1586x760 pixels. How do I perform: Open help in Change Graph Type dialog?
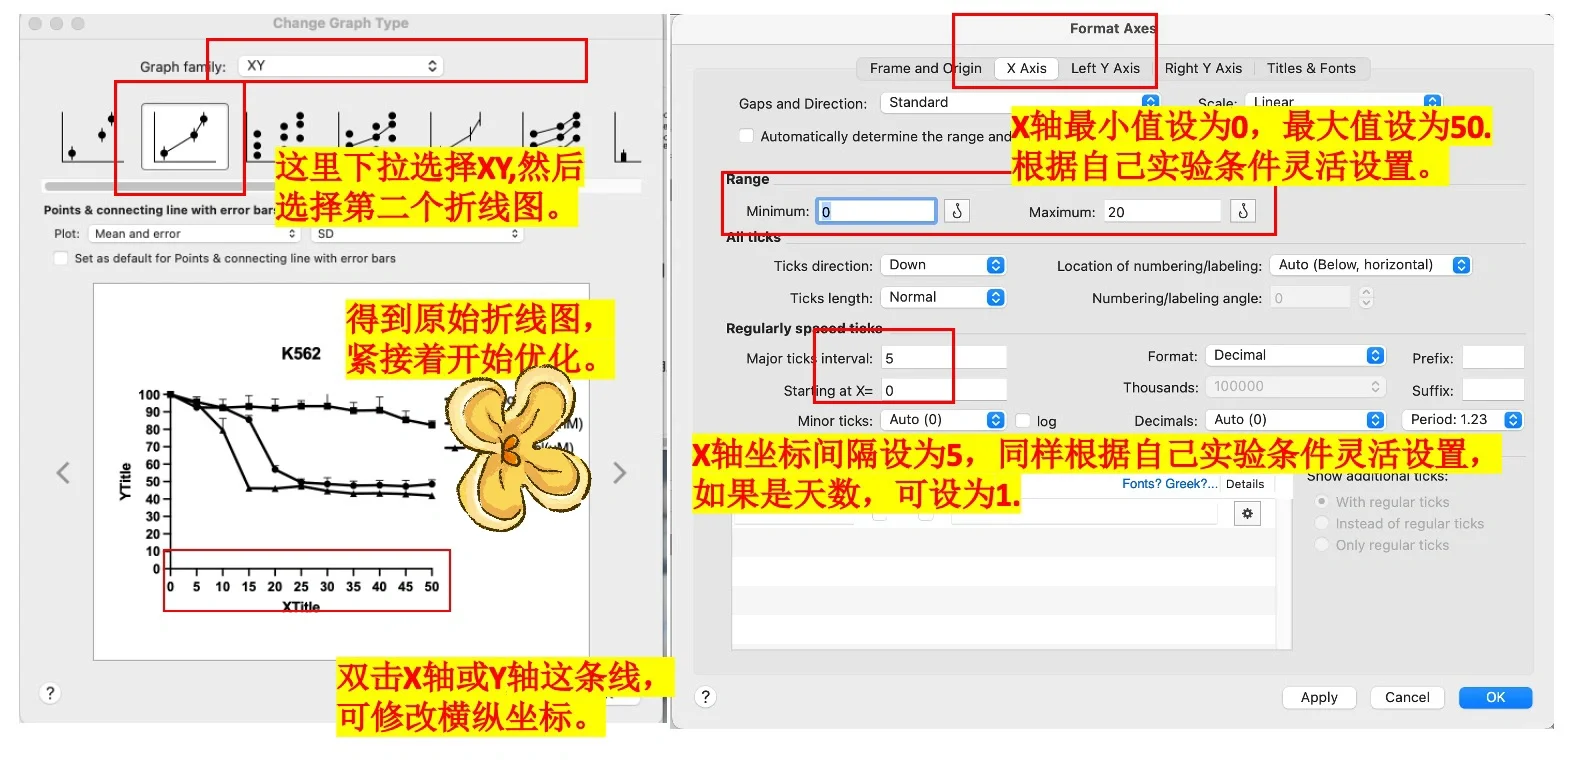pos(50,693)
